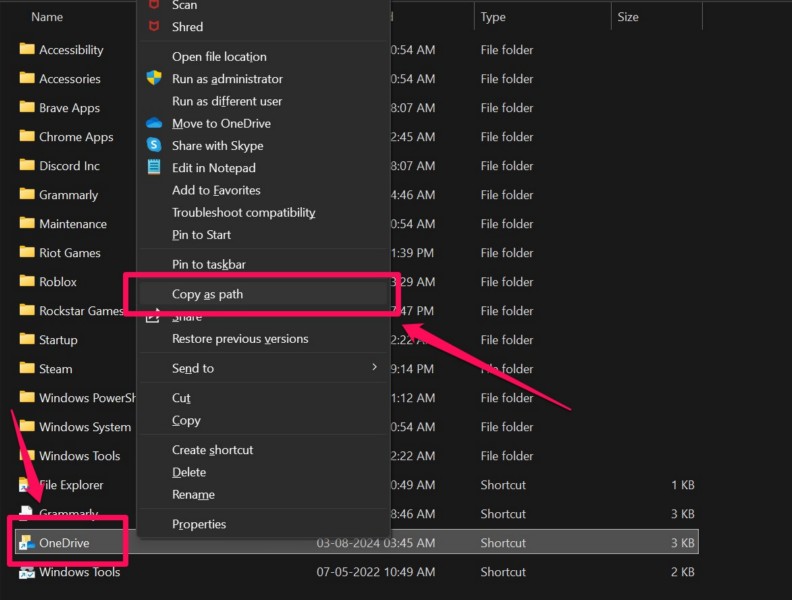Select the Discord Inc folder
The width and height of the screenshot is (792, 600).
[68, 166]
